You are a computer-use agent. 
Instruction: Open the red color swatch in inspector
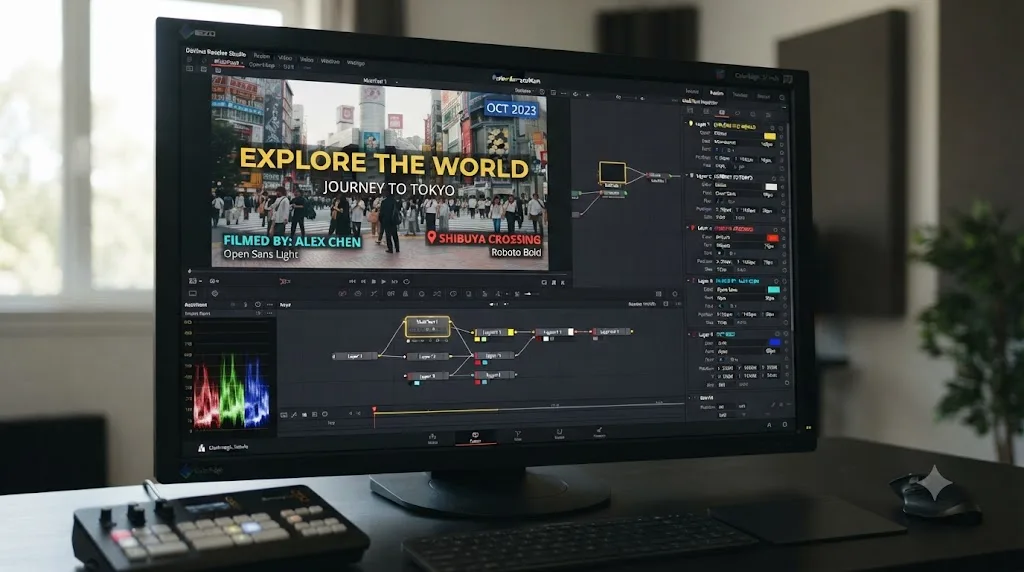[772, 238]
